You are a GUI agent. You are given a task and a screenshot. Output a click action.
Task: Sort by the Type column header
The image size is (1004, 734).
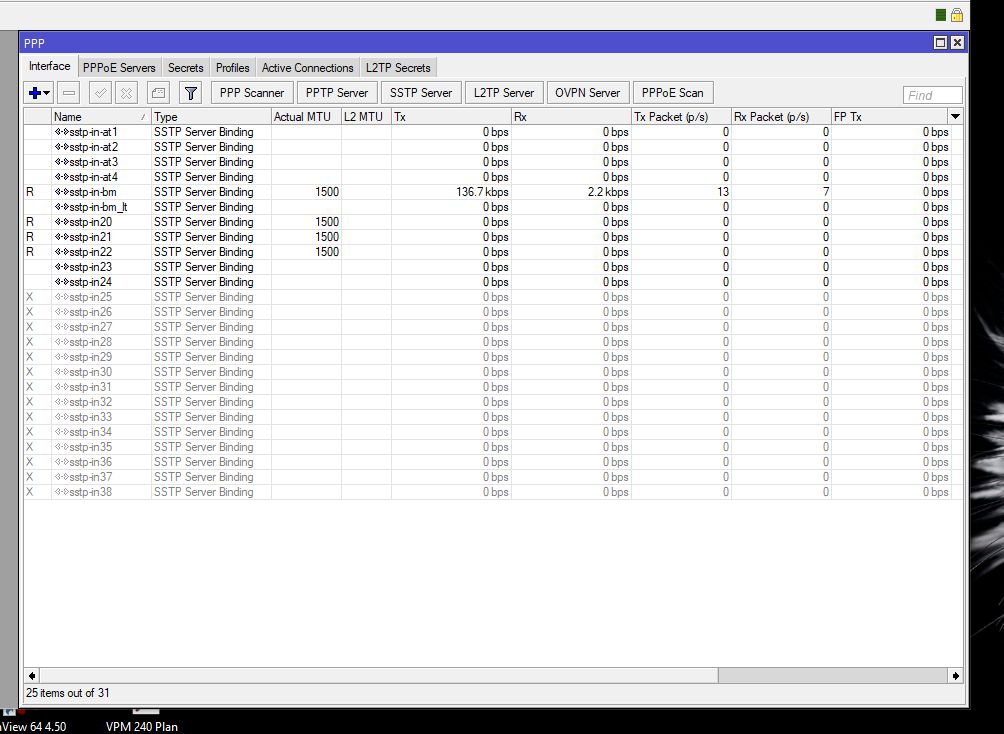pyautogui.click(x=211, y=117)
